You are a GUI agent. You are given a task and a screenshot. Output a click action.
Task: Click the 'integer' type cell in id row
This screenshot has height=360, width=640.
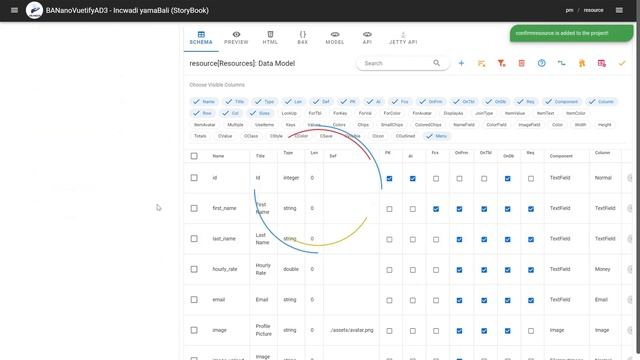(291, 178)
